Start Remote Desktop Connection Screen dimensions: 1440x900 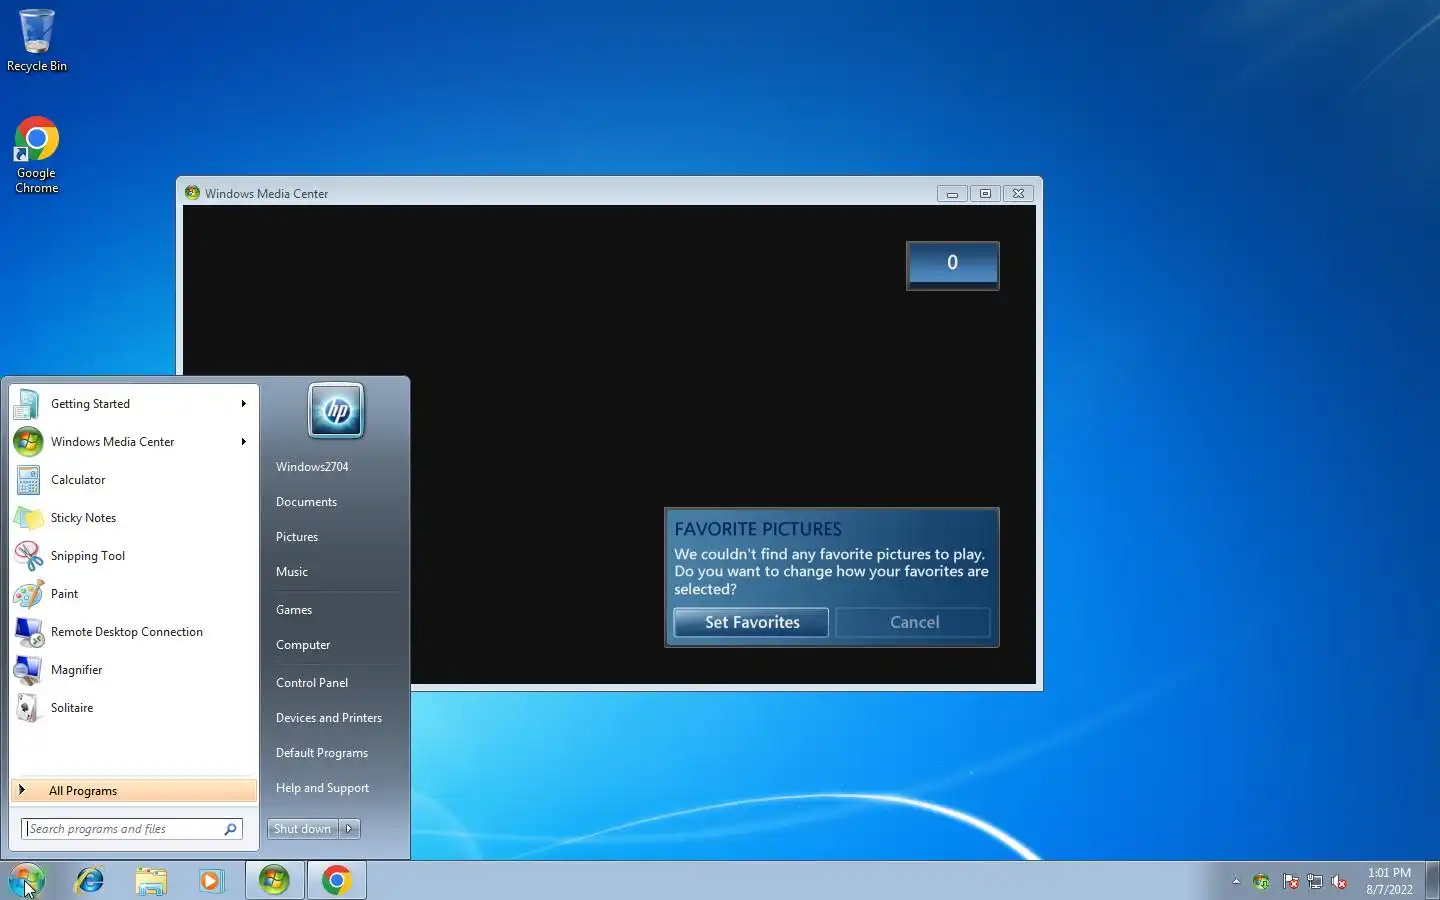click(x=132, y=632)
